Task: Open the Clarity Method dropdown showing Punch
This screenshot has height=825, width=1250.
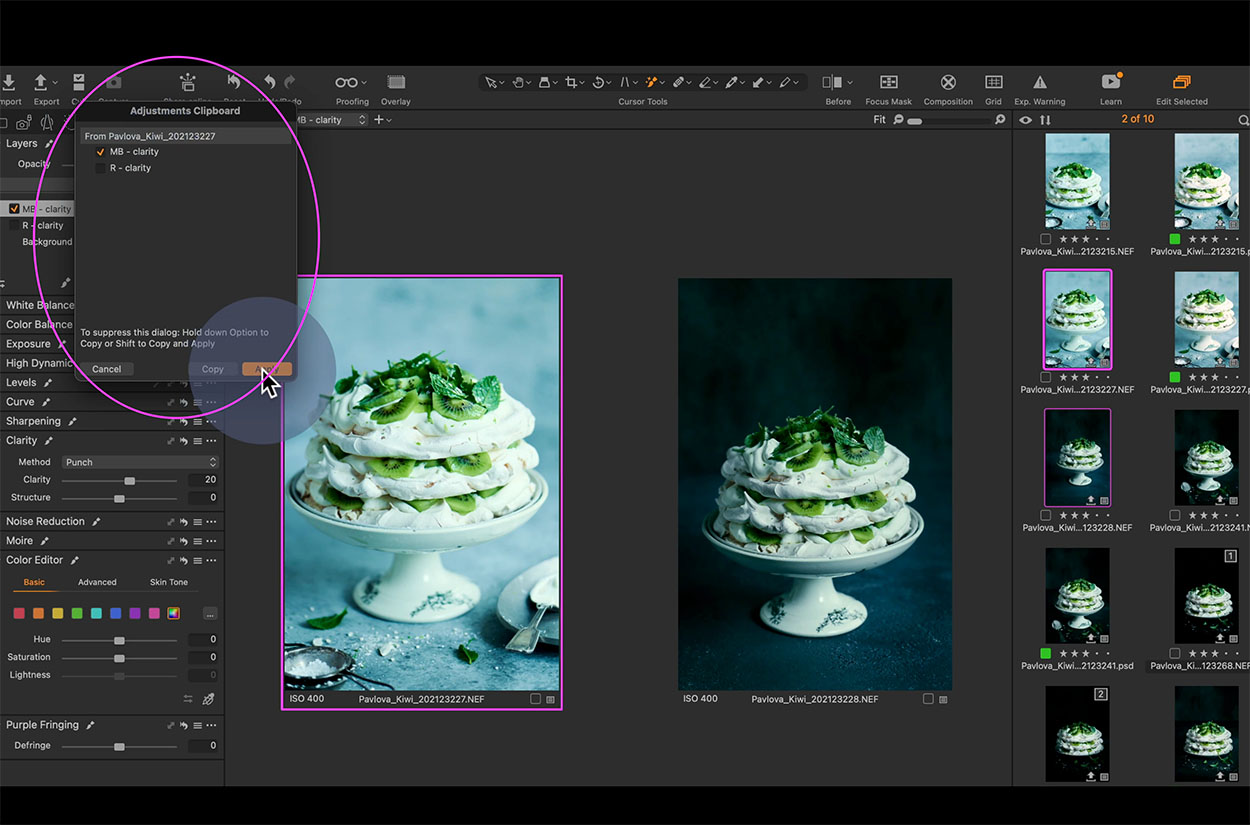Action: tap(140, 461)
